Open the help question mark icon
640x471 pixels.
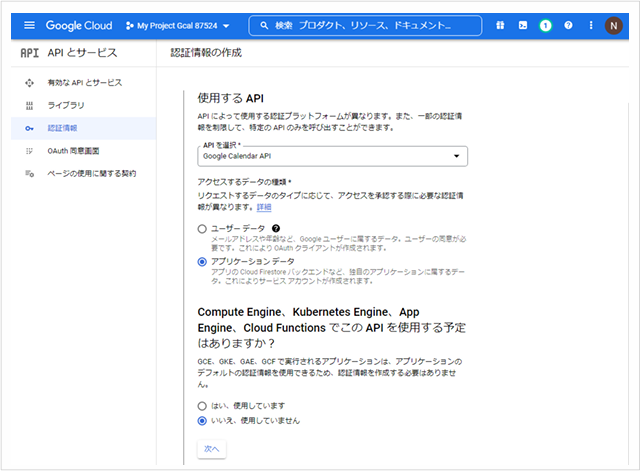pyautogui.click(x=568, y=25)
